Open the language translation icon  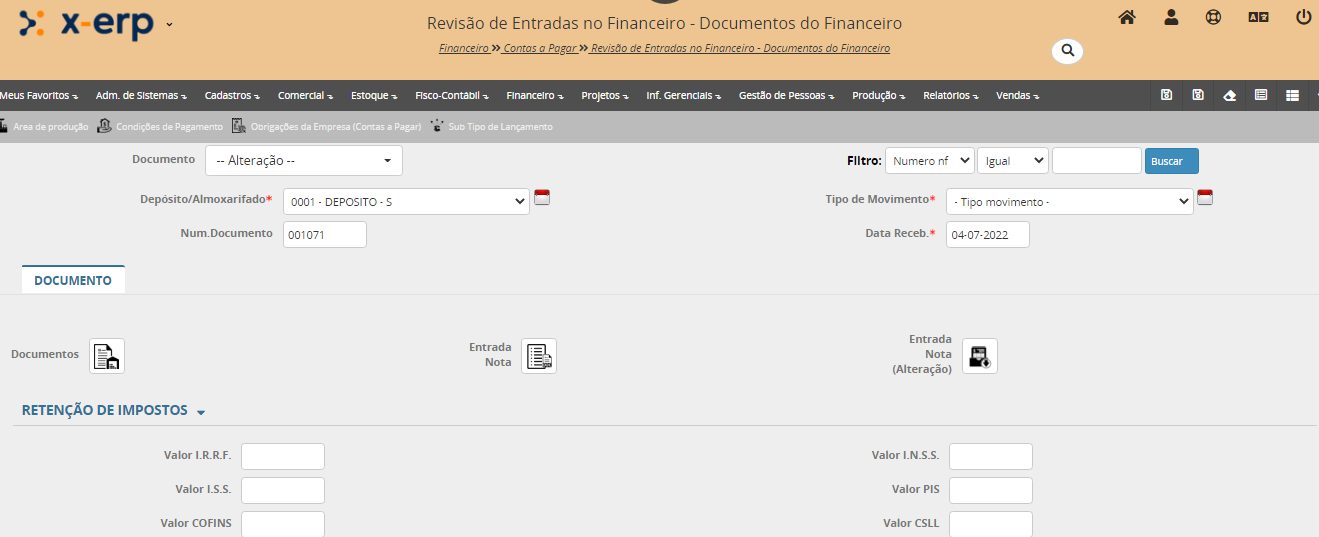[x=1258, y=17]
